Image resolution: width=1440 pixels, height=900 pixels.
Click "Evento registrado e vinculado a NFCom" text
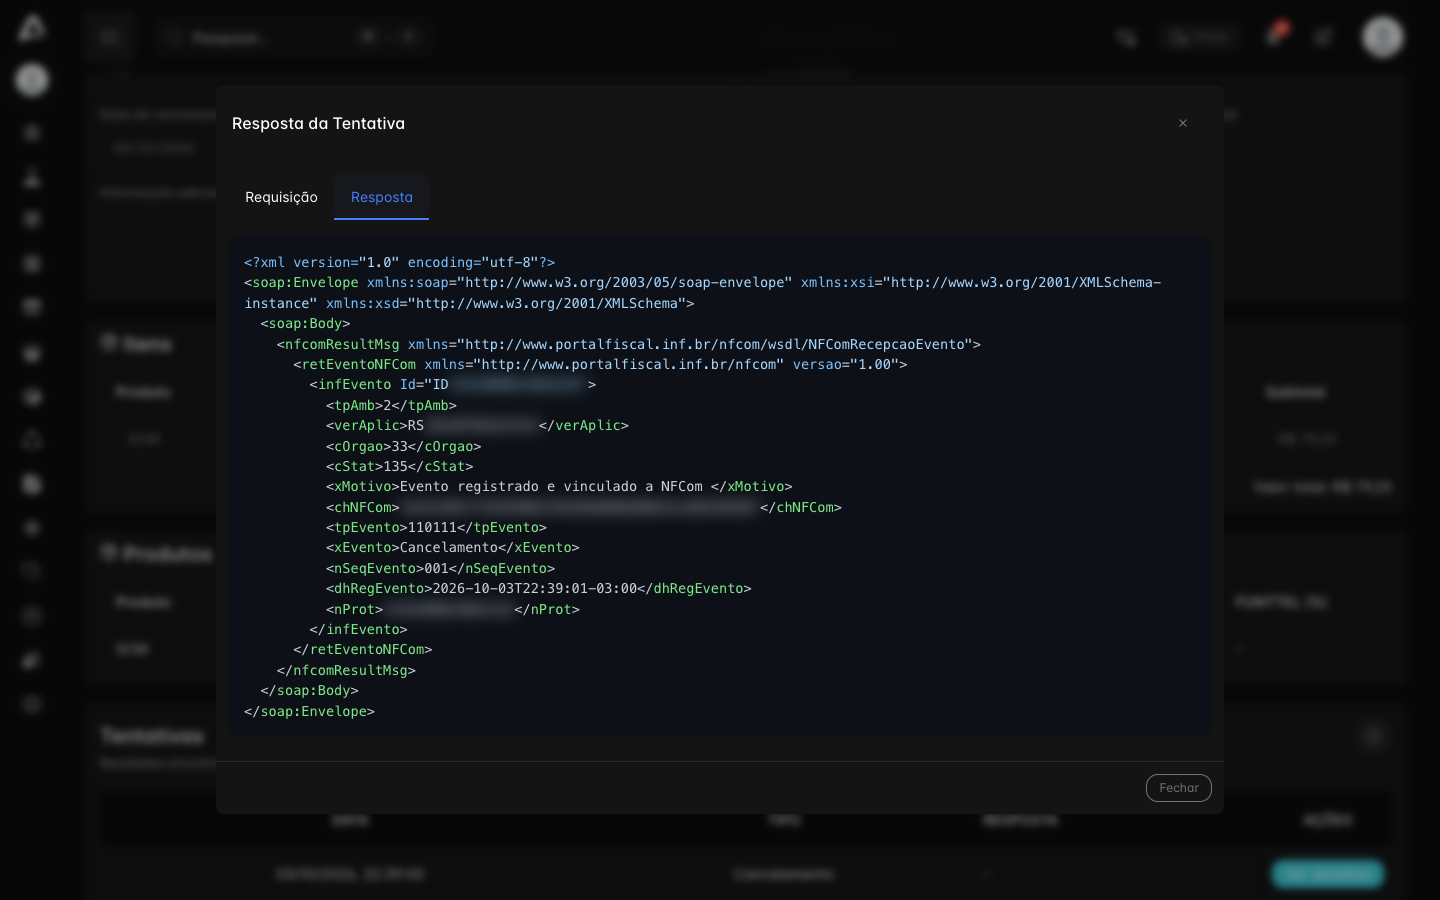(551, 486)
